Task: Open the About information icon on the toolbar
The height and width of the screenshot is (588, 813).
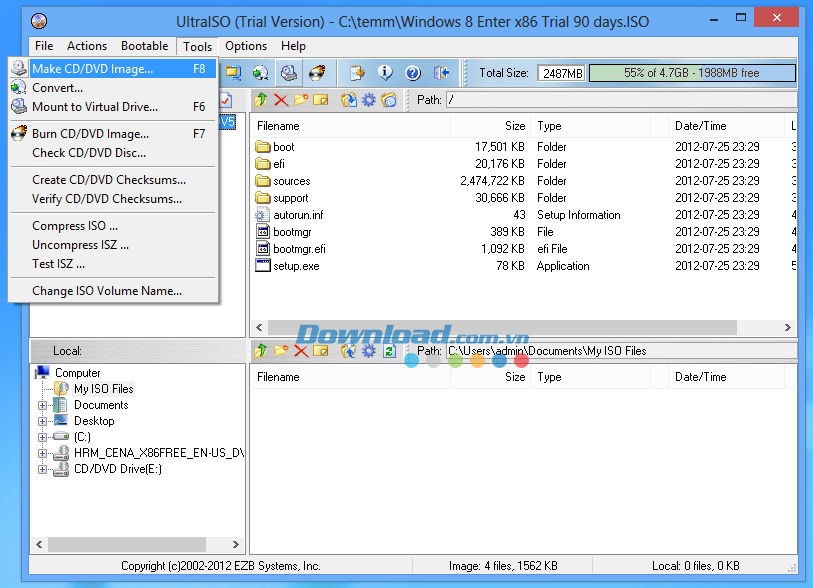Action: (385, 71)
